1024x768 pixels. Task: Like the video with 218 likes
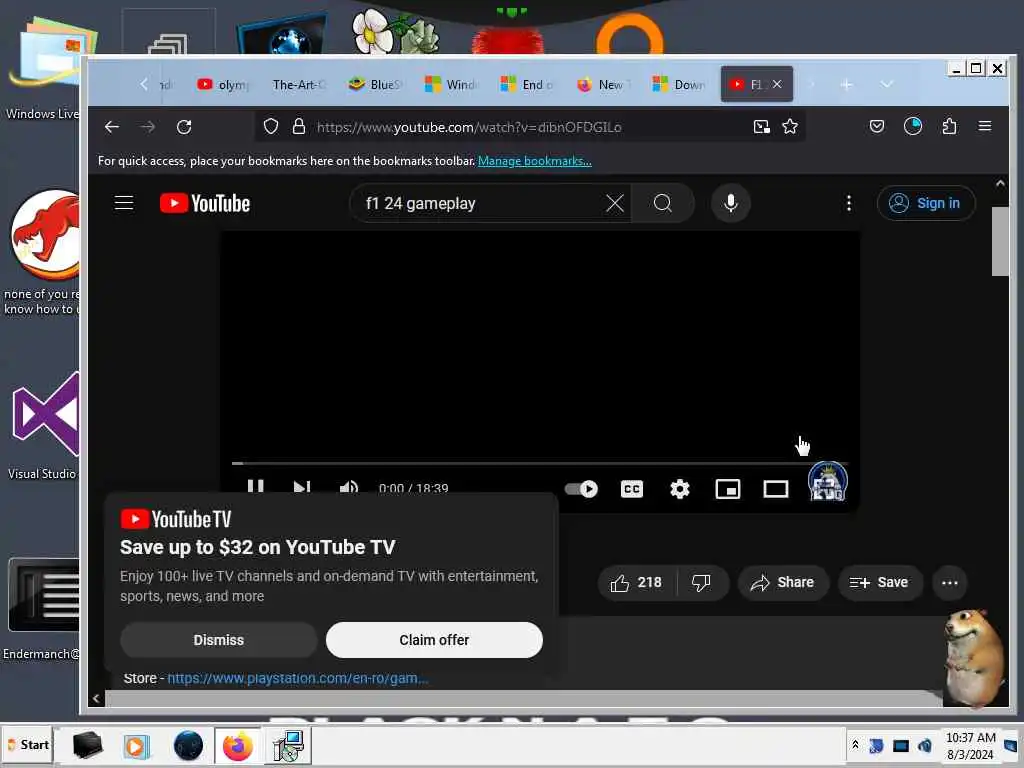point(636,583)
